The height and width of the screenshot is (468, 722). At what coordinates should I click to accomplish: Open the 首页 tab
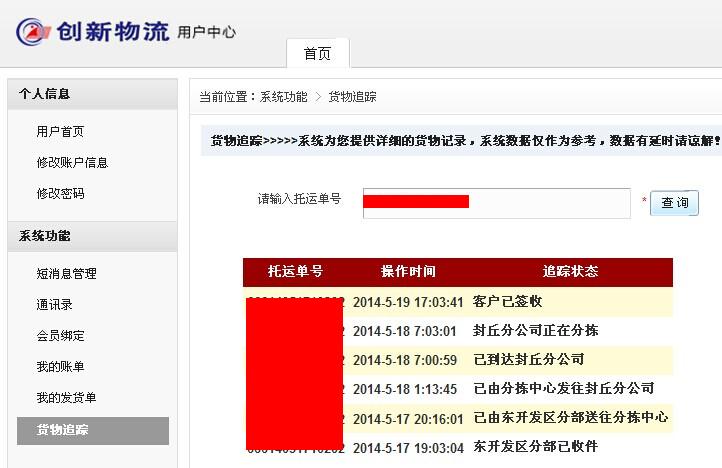[318, 53]
